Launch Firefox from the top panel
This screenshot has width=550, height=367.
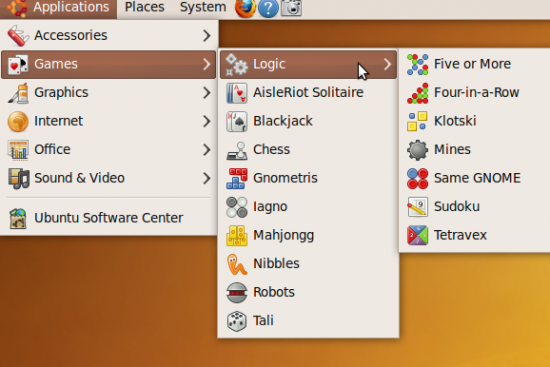click(245, 8)
